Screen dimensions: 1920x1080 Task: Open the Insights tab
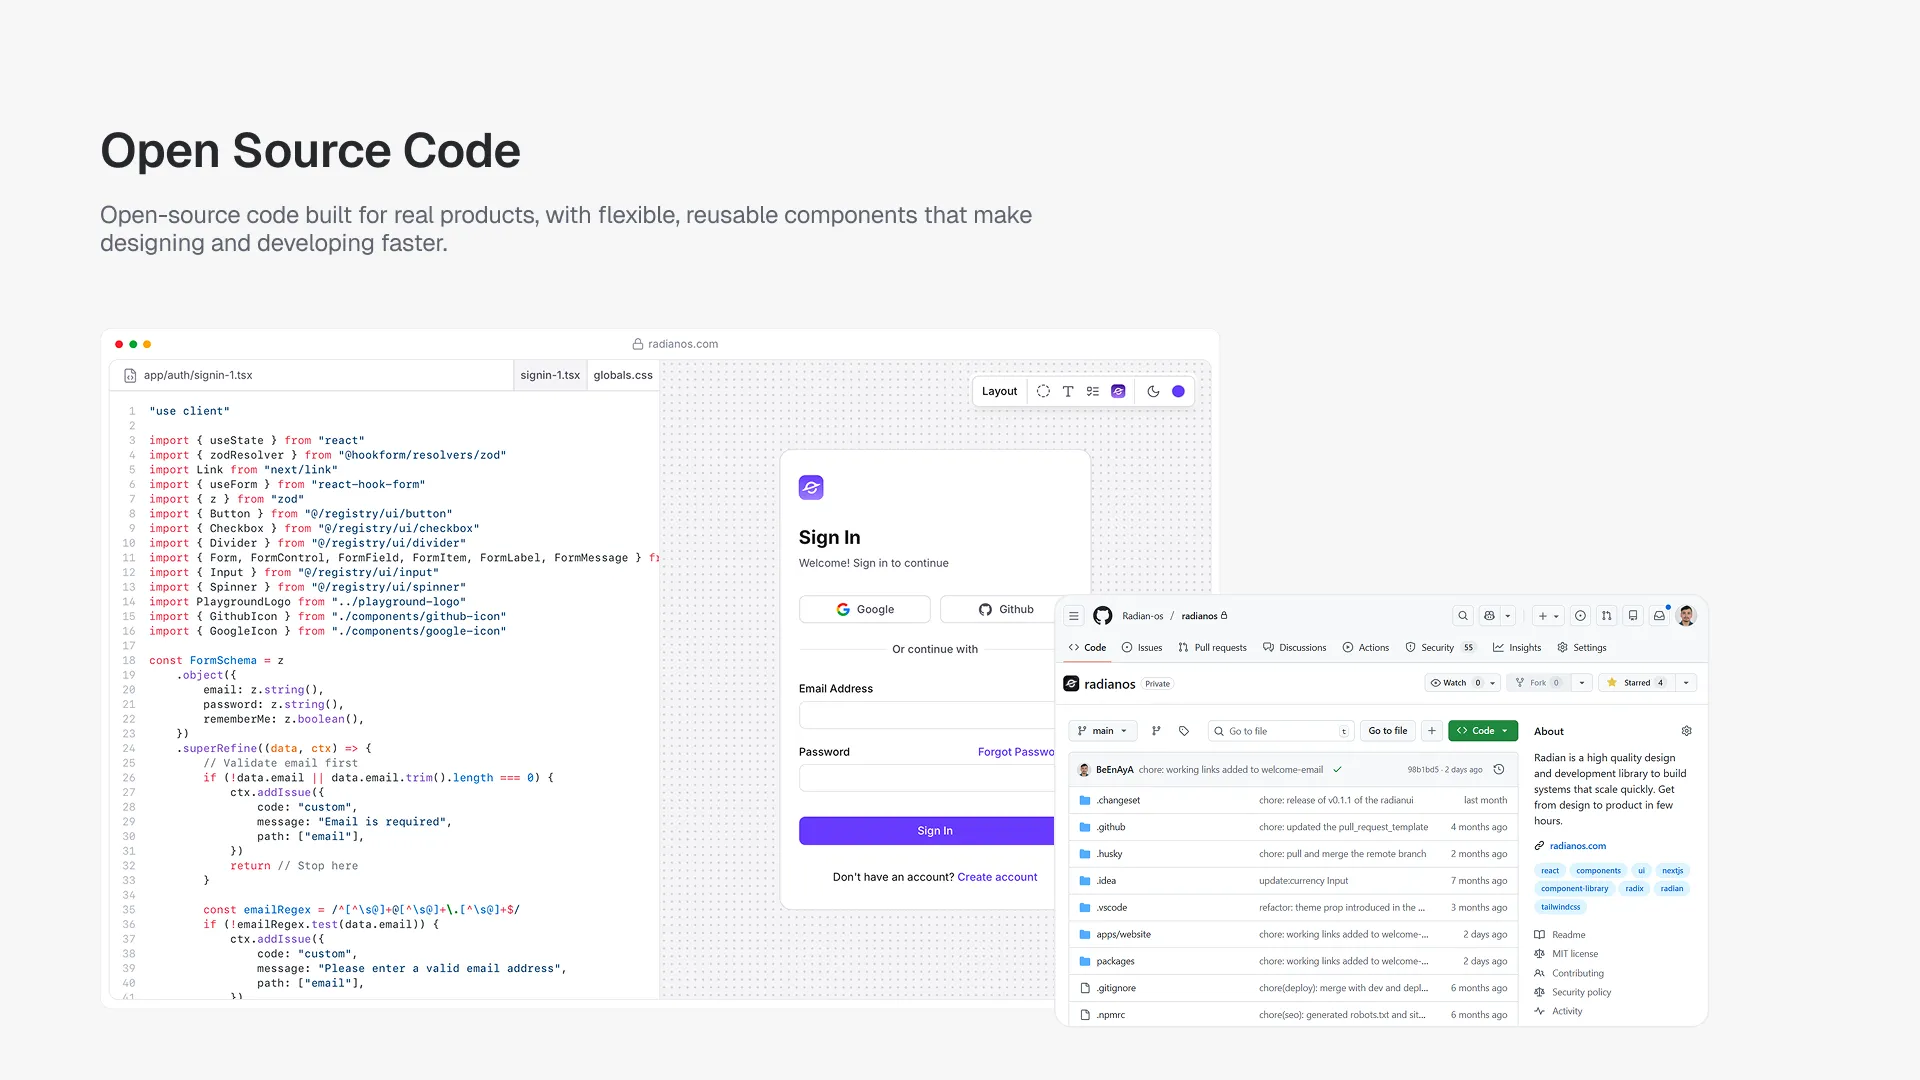[1517, 648]
